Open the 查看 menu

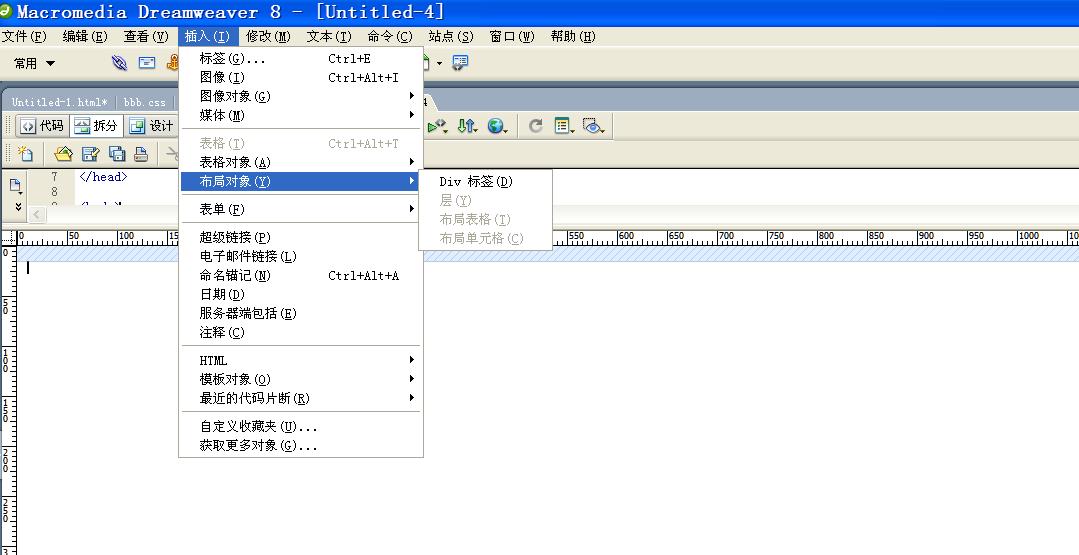146,36
